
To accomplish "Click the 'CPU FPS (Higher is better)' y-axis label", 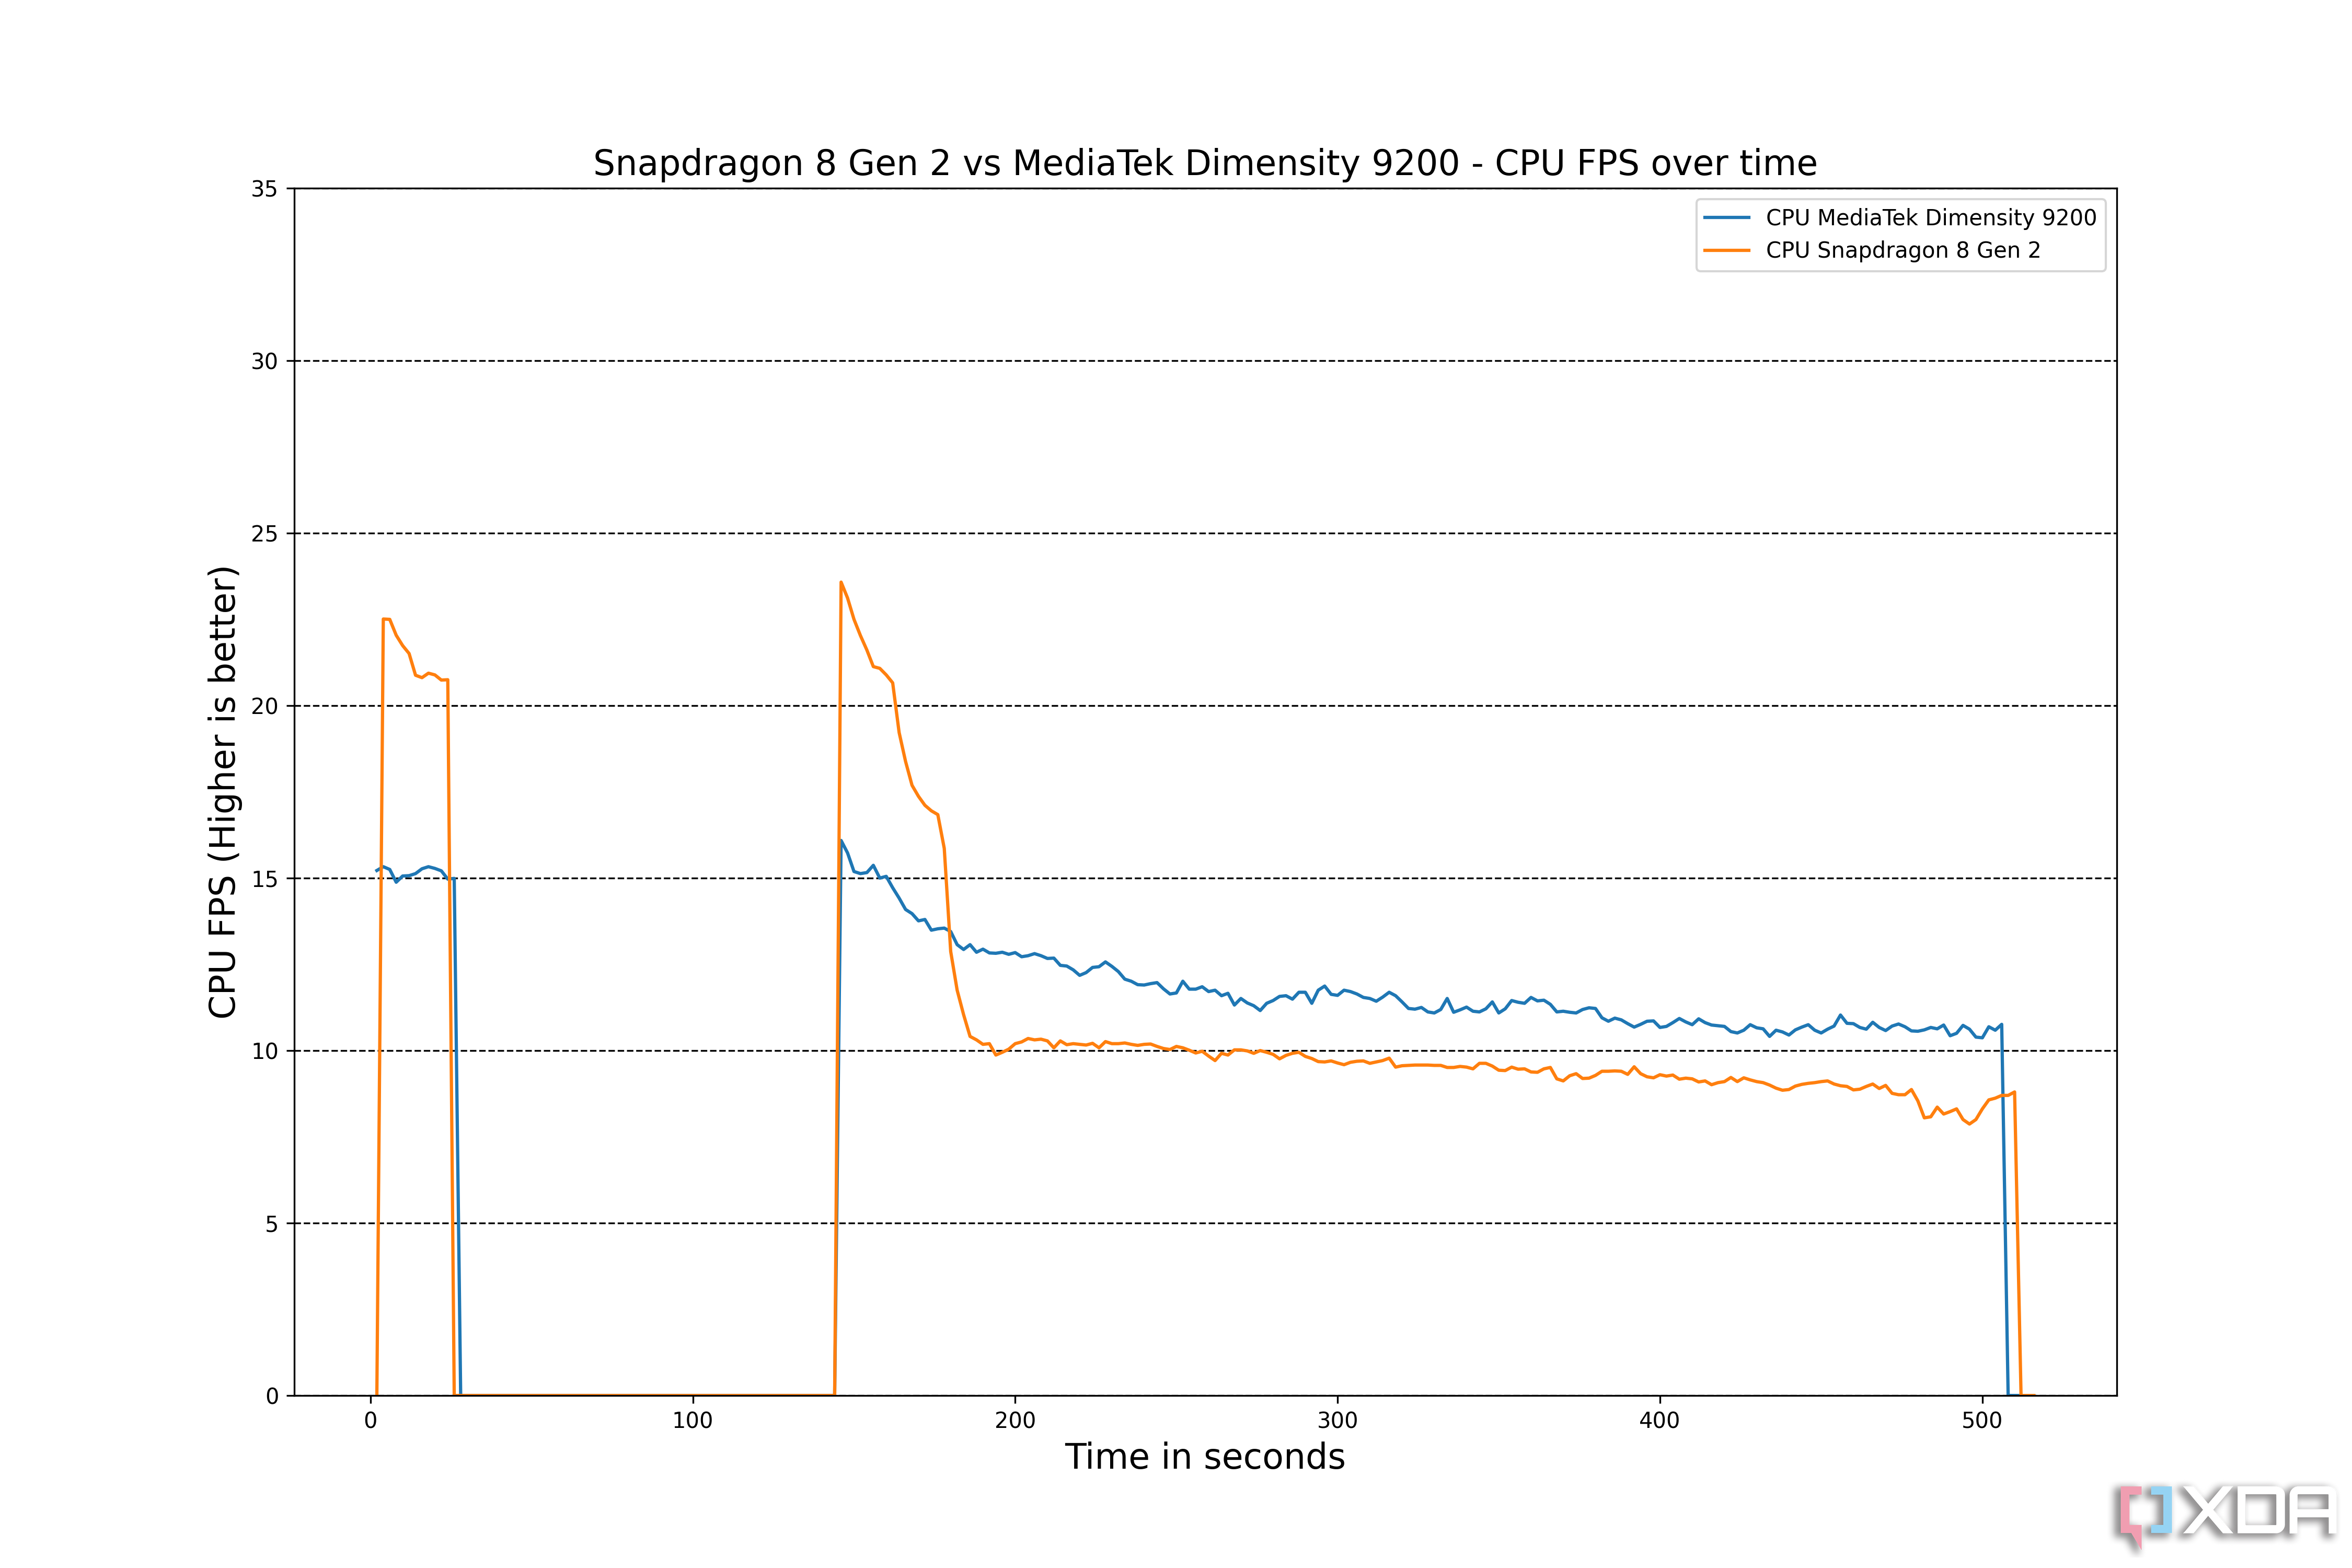I will [223, 792].
